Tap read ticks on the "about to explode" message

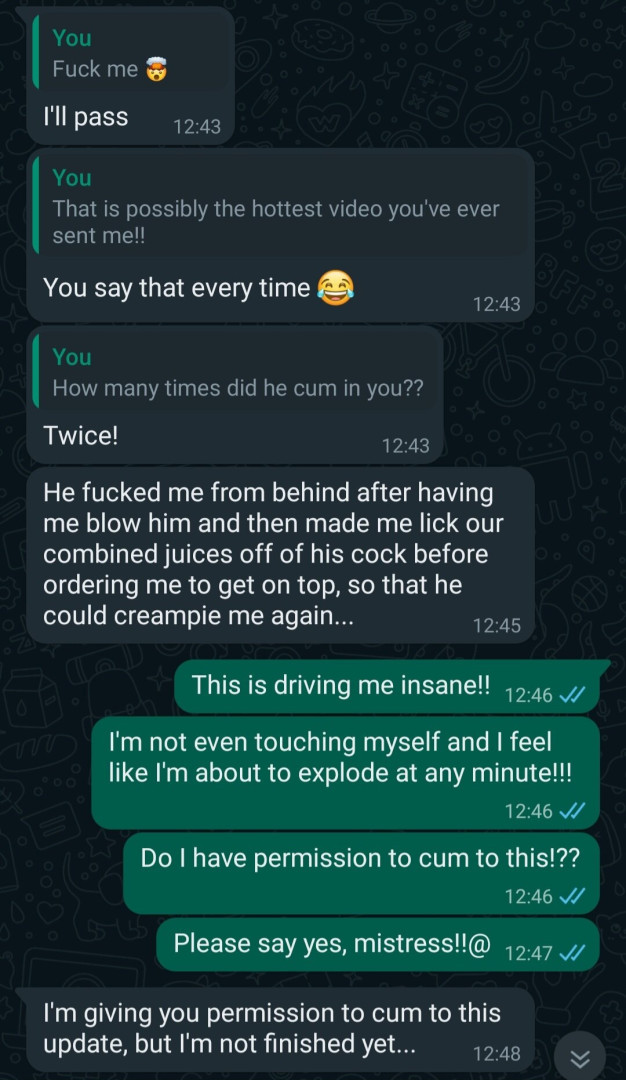572,811
